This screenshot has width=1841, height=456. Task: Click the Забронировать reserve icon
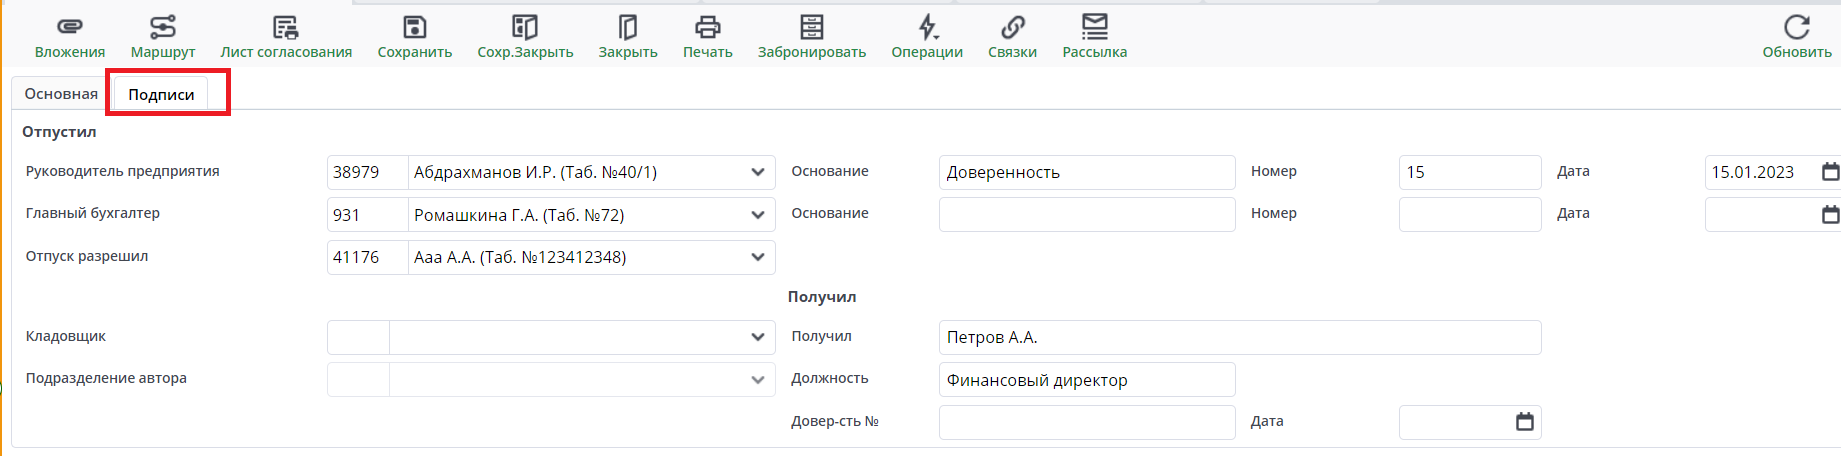coord(811,28)
